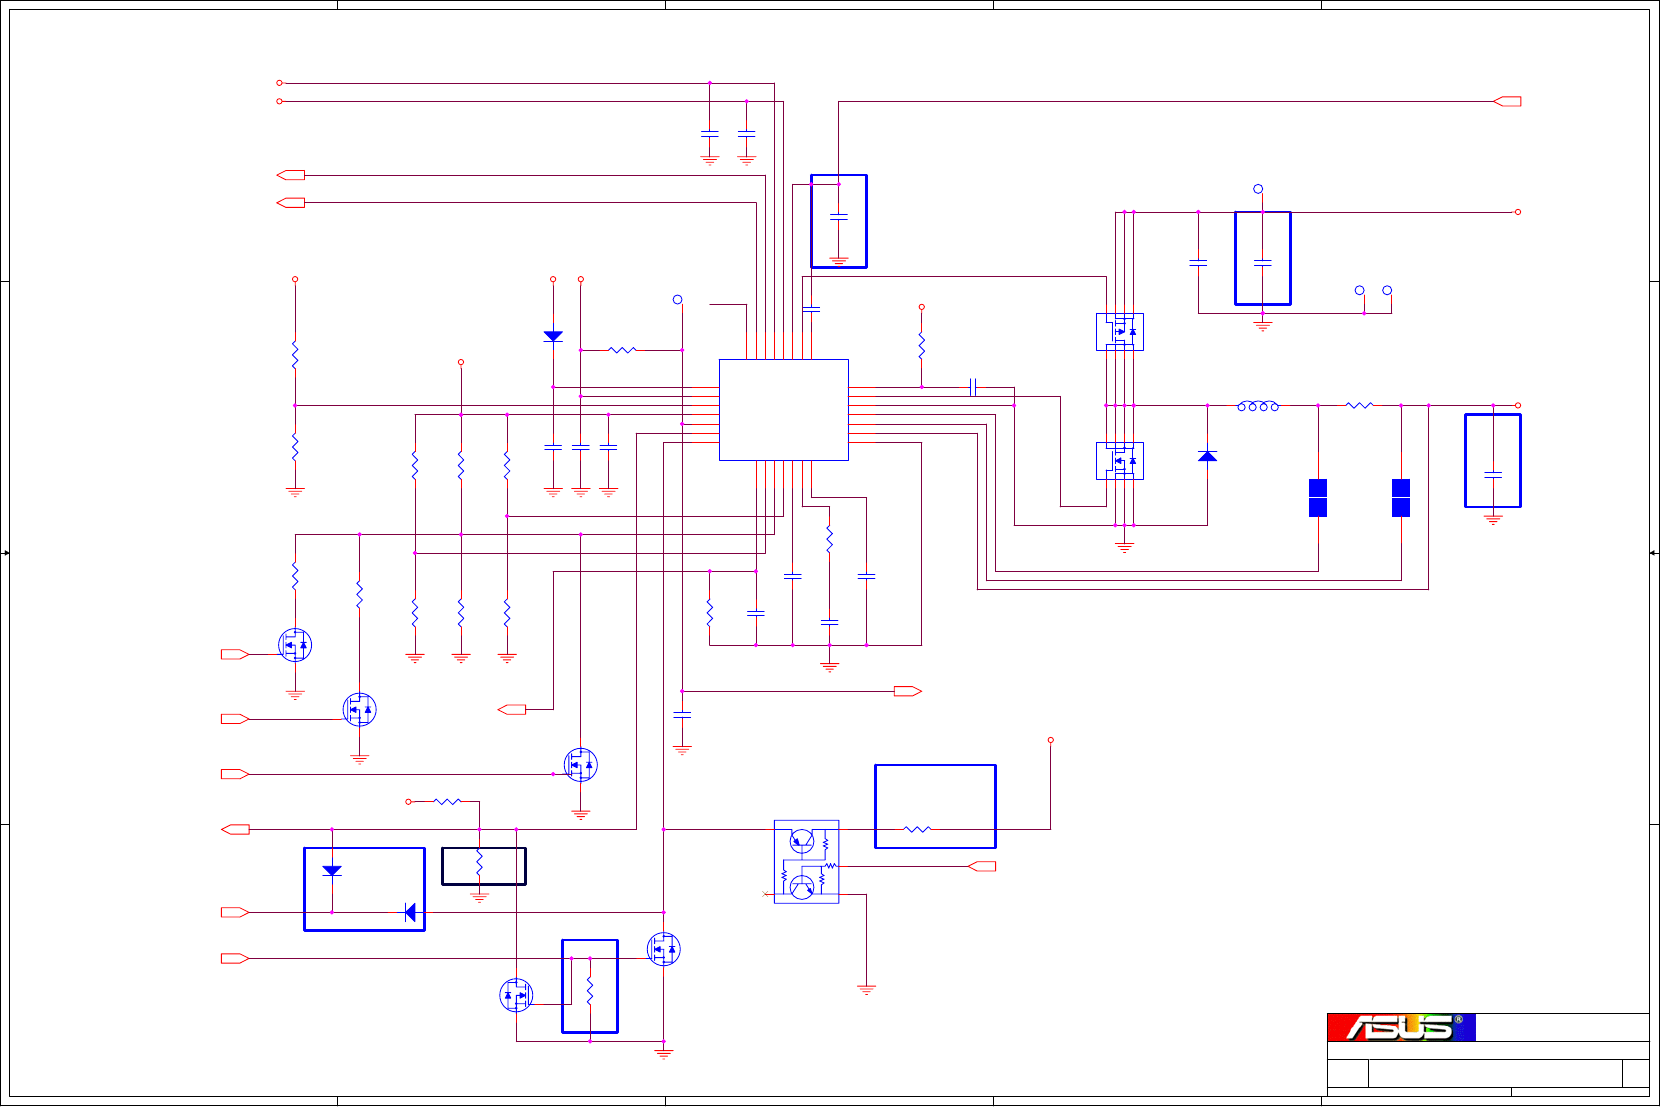The image size is (1660, 1107).
Task: Select the left solid blue rectangle below the inductor
Action: click(1318, 498)
